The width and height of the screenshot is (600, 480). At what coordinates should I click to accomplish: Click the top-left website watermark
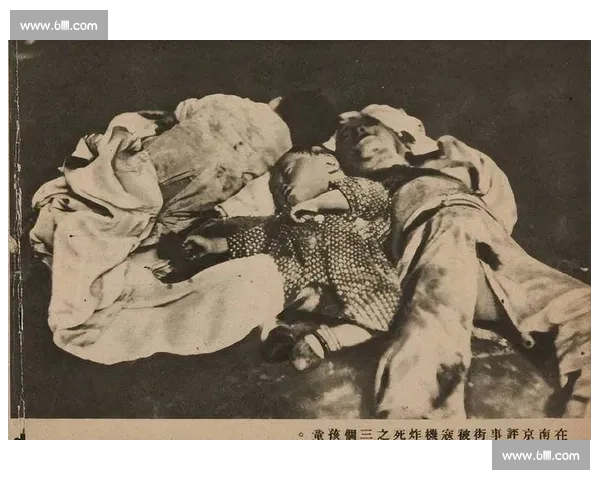pos(59,25)
